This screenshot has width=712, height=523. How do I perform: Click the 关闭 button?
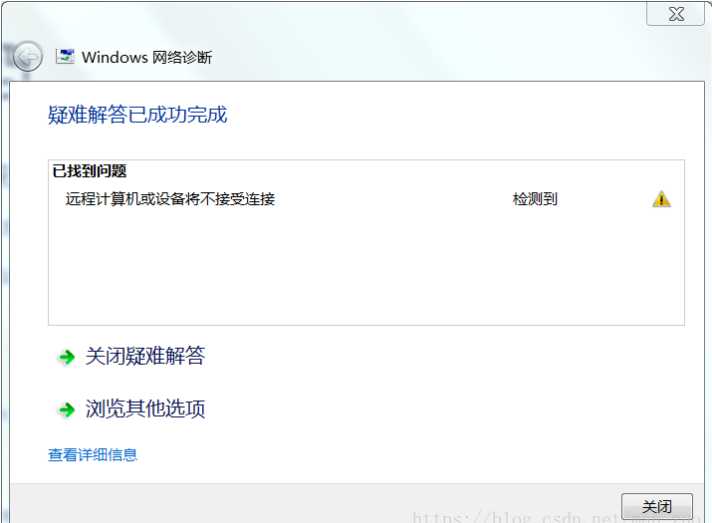point(657,506)
